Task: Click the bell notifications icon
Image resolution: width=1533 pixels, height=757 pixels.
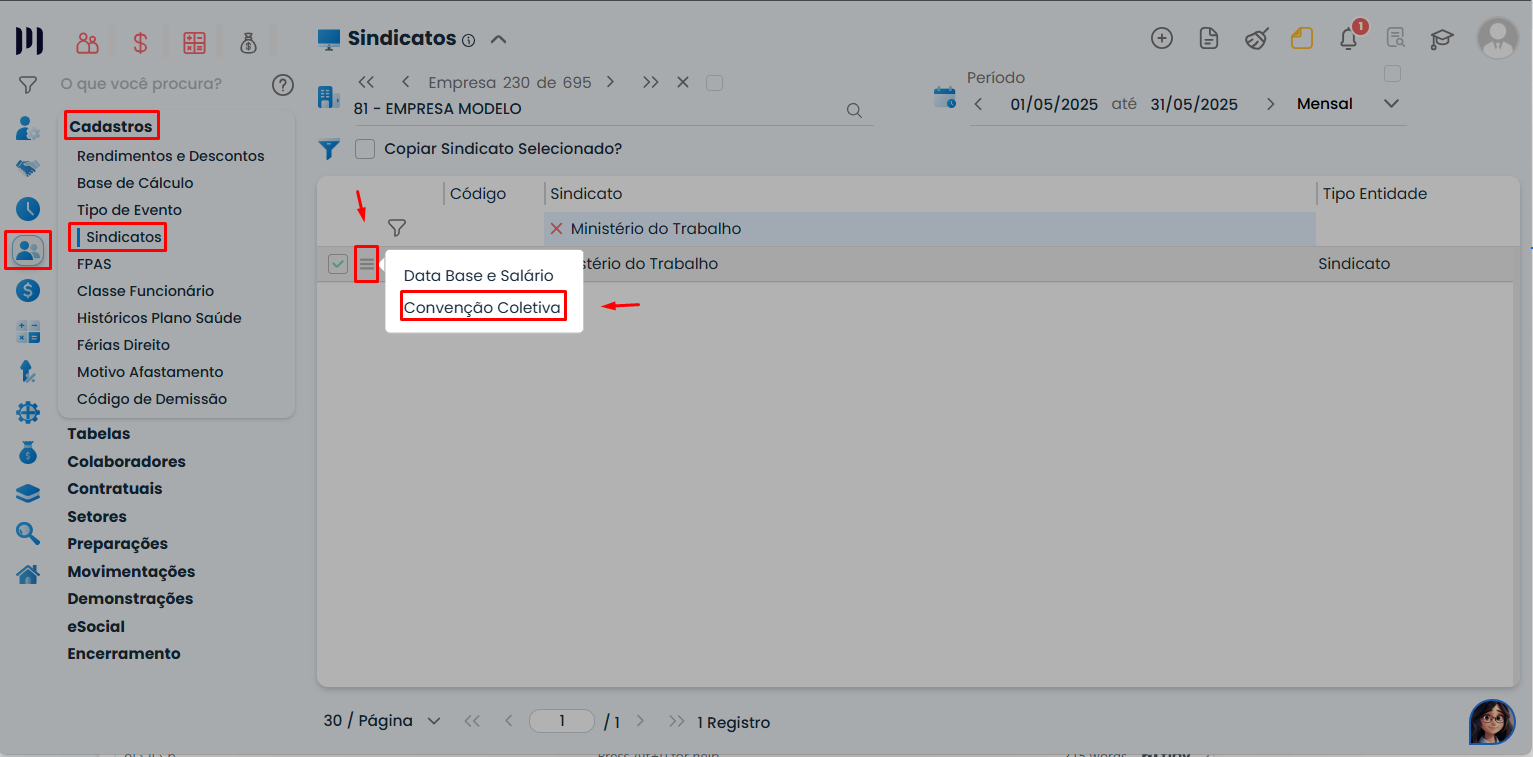Action: [x=1348, y=39]
